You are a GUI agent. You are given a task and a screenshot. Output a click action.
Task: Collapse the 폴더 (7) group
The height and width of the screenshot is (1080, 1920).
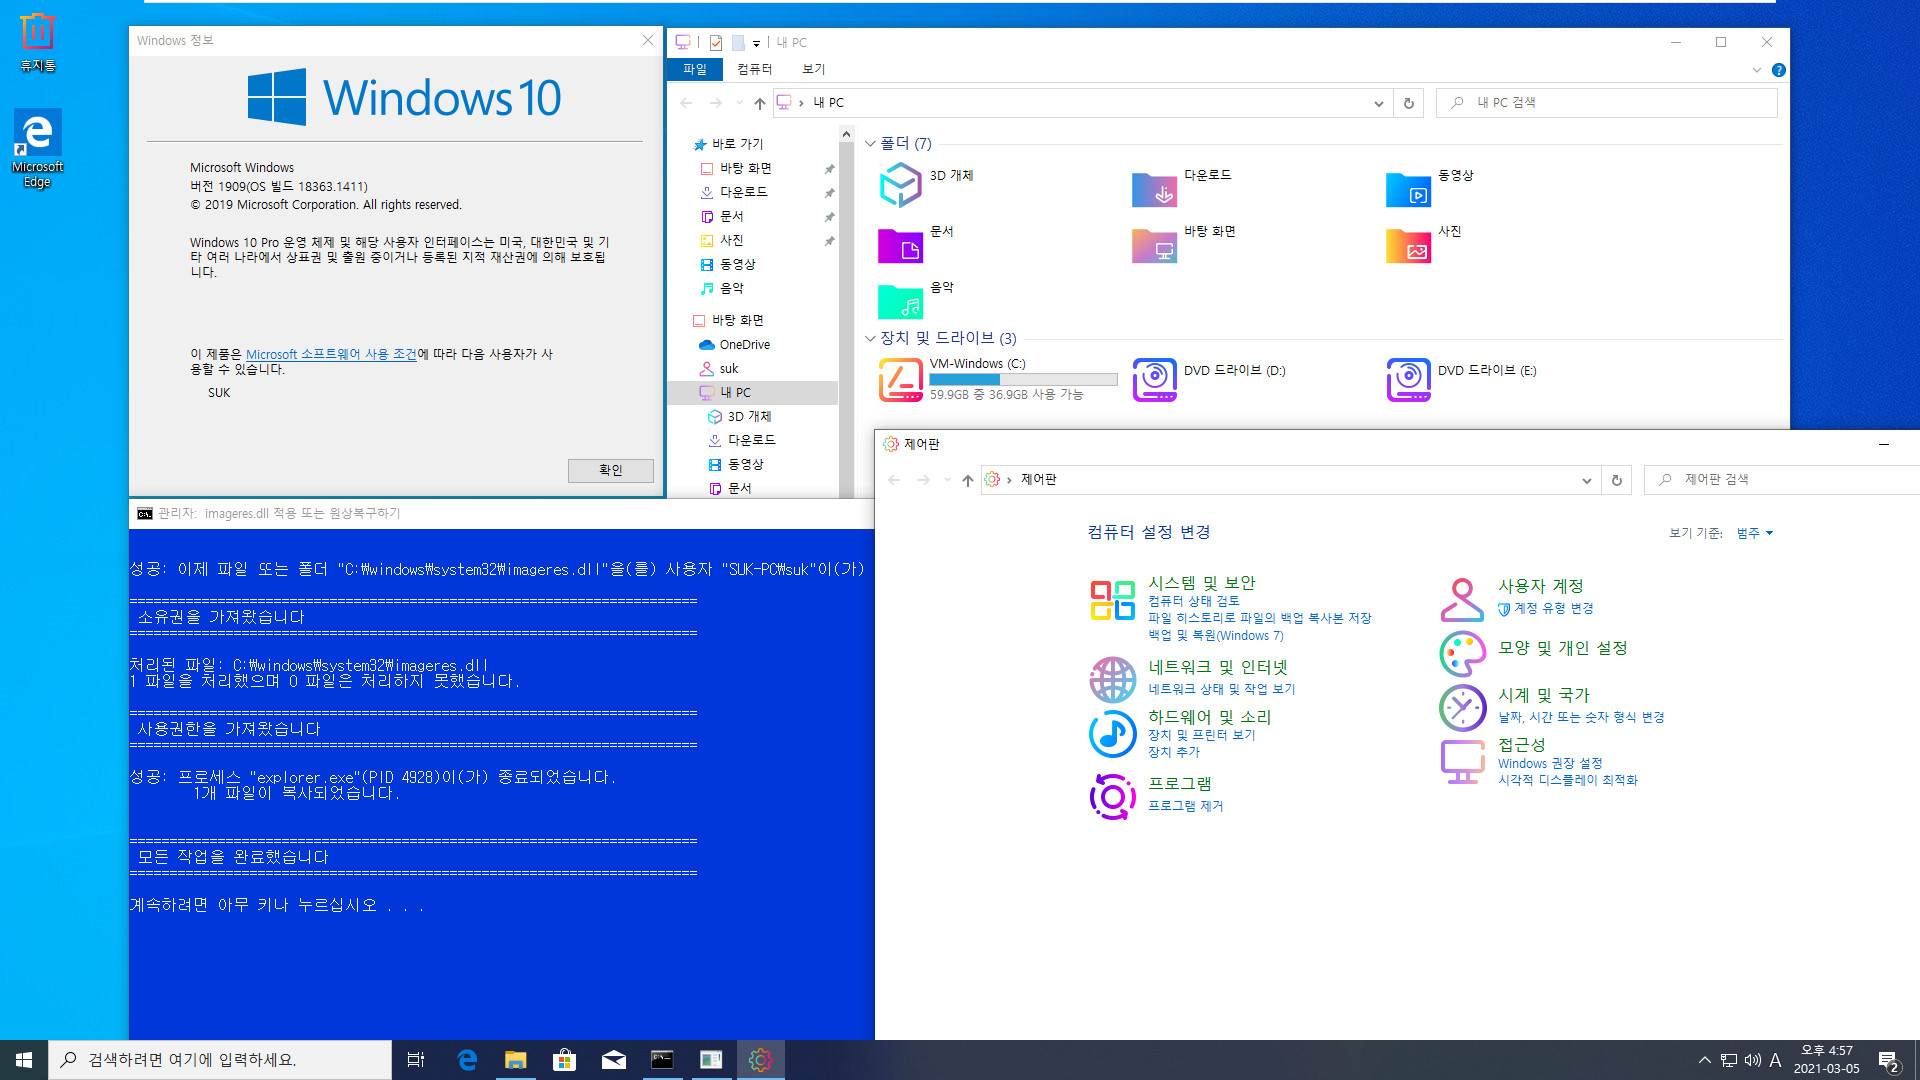[870, 144]
